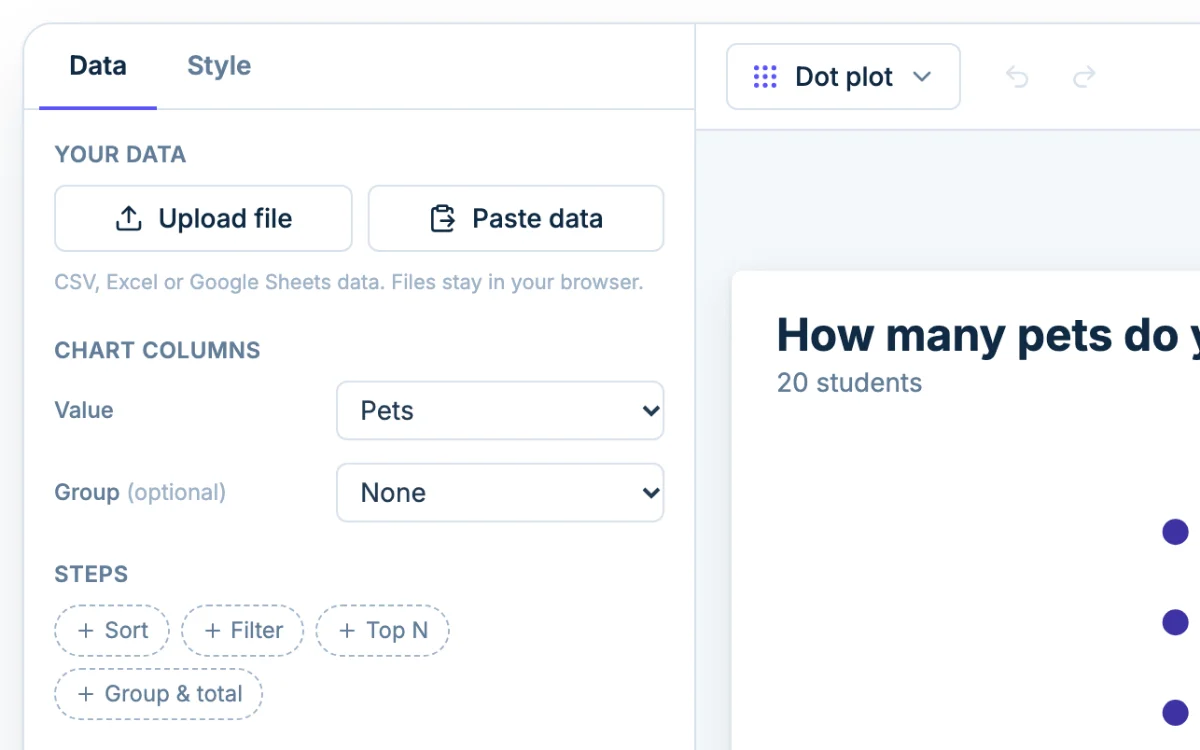This screenshot has height=750, width=1200.
Task: Open the Value column dropdown showing Pets
Action: [500, 410]
